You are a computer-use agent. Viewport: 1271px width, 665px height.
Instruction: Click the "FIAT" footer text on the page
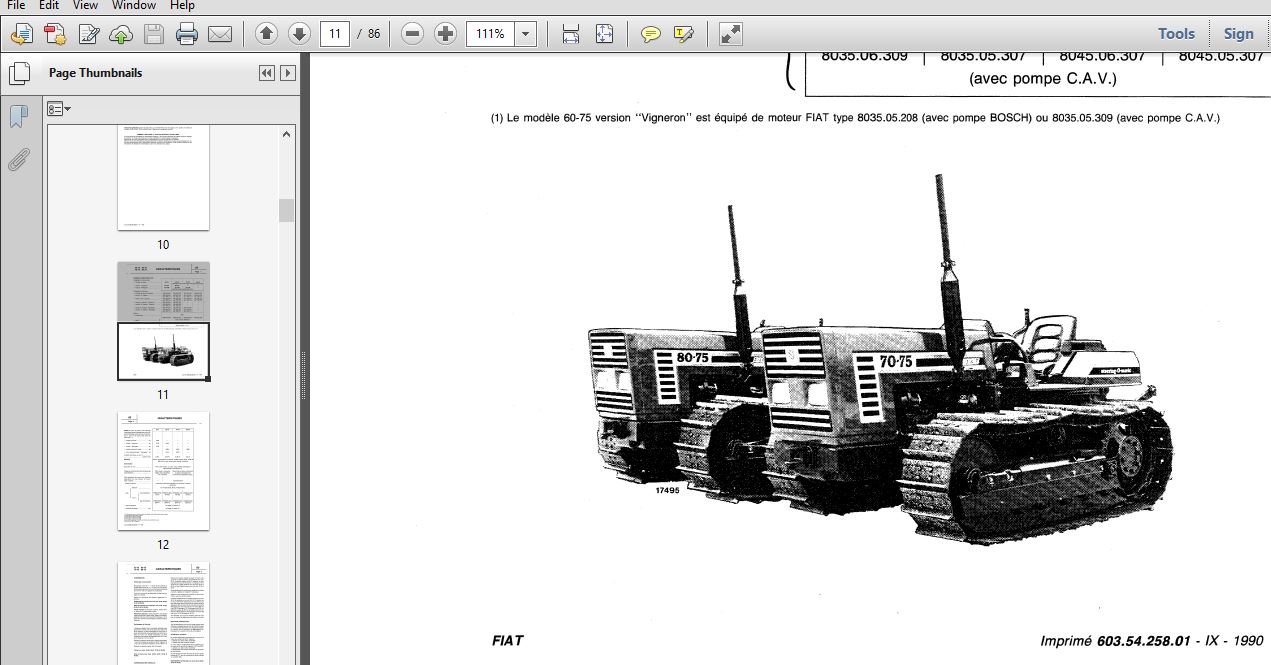pos(507,640)
